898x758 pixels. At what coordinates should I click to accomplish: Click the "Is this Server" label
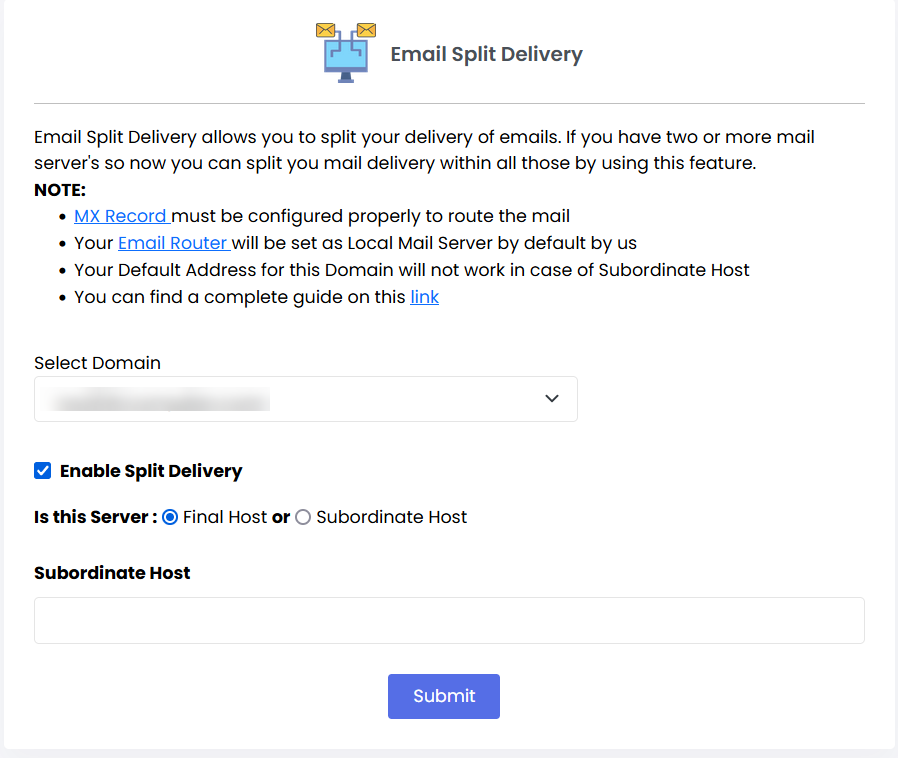pyautogui.click(x=95, y=517)
